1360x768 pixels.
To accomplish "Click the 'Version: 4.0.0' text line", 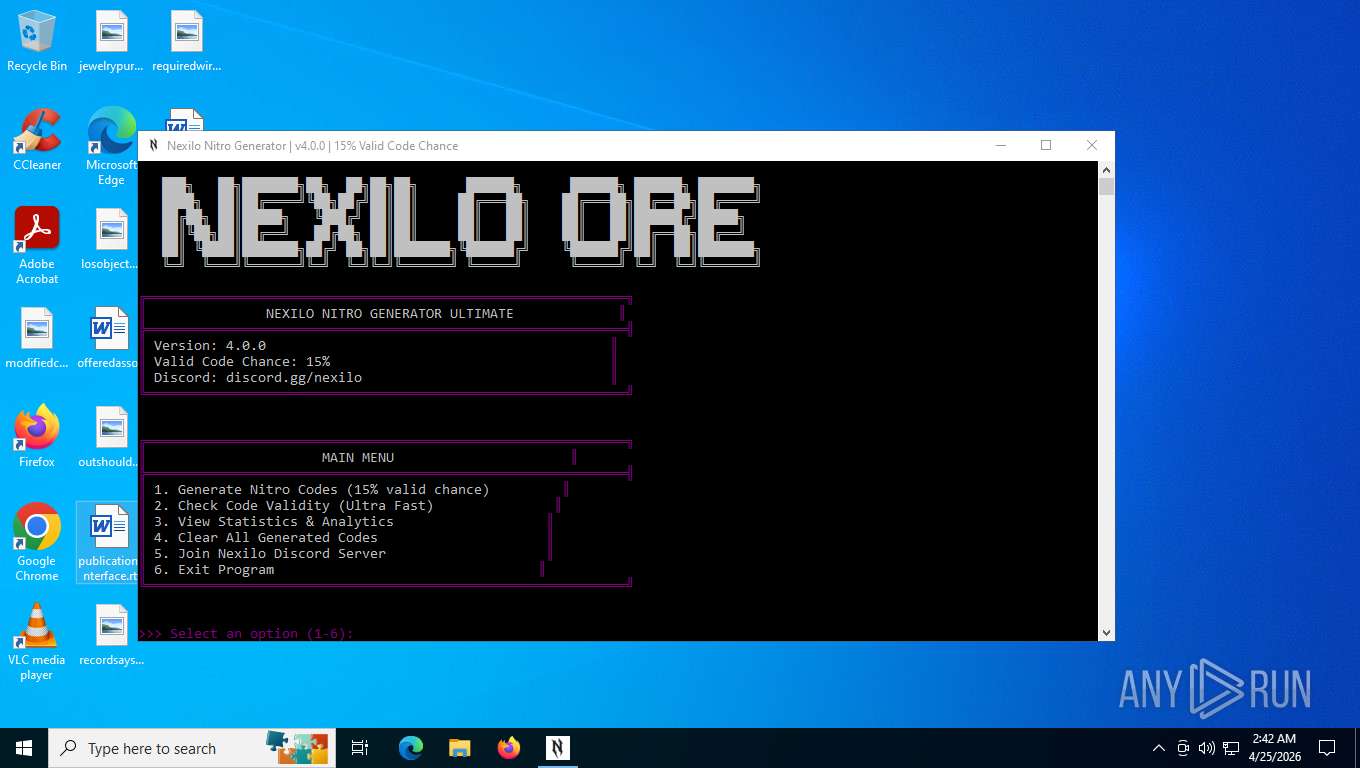I will click(x=210, y=346).
